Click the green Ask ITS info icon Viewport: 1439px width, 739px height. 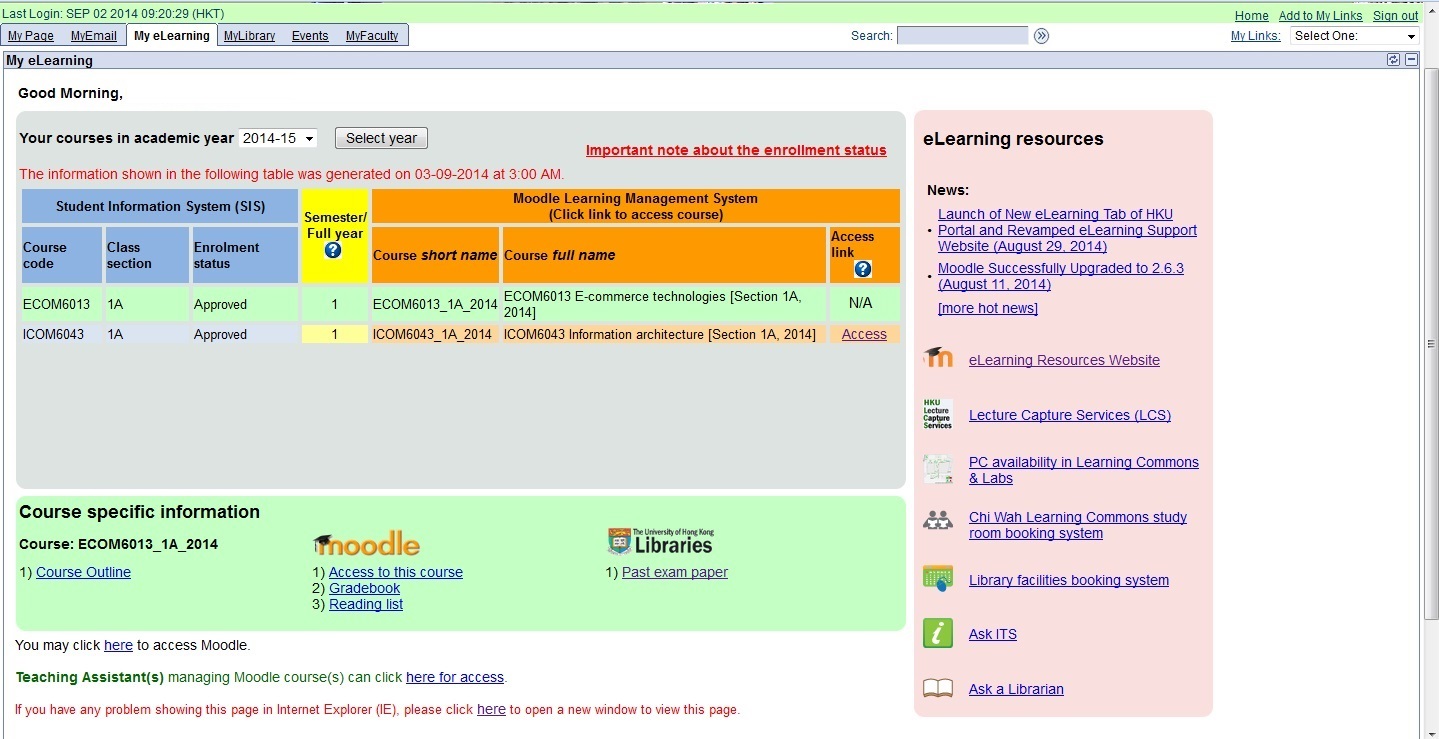click(937, 633)
